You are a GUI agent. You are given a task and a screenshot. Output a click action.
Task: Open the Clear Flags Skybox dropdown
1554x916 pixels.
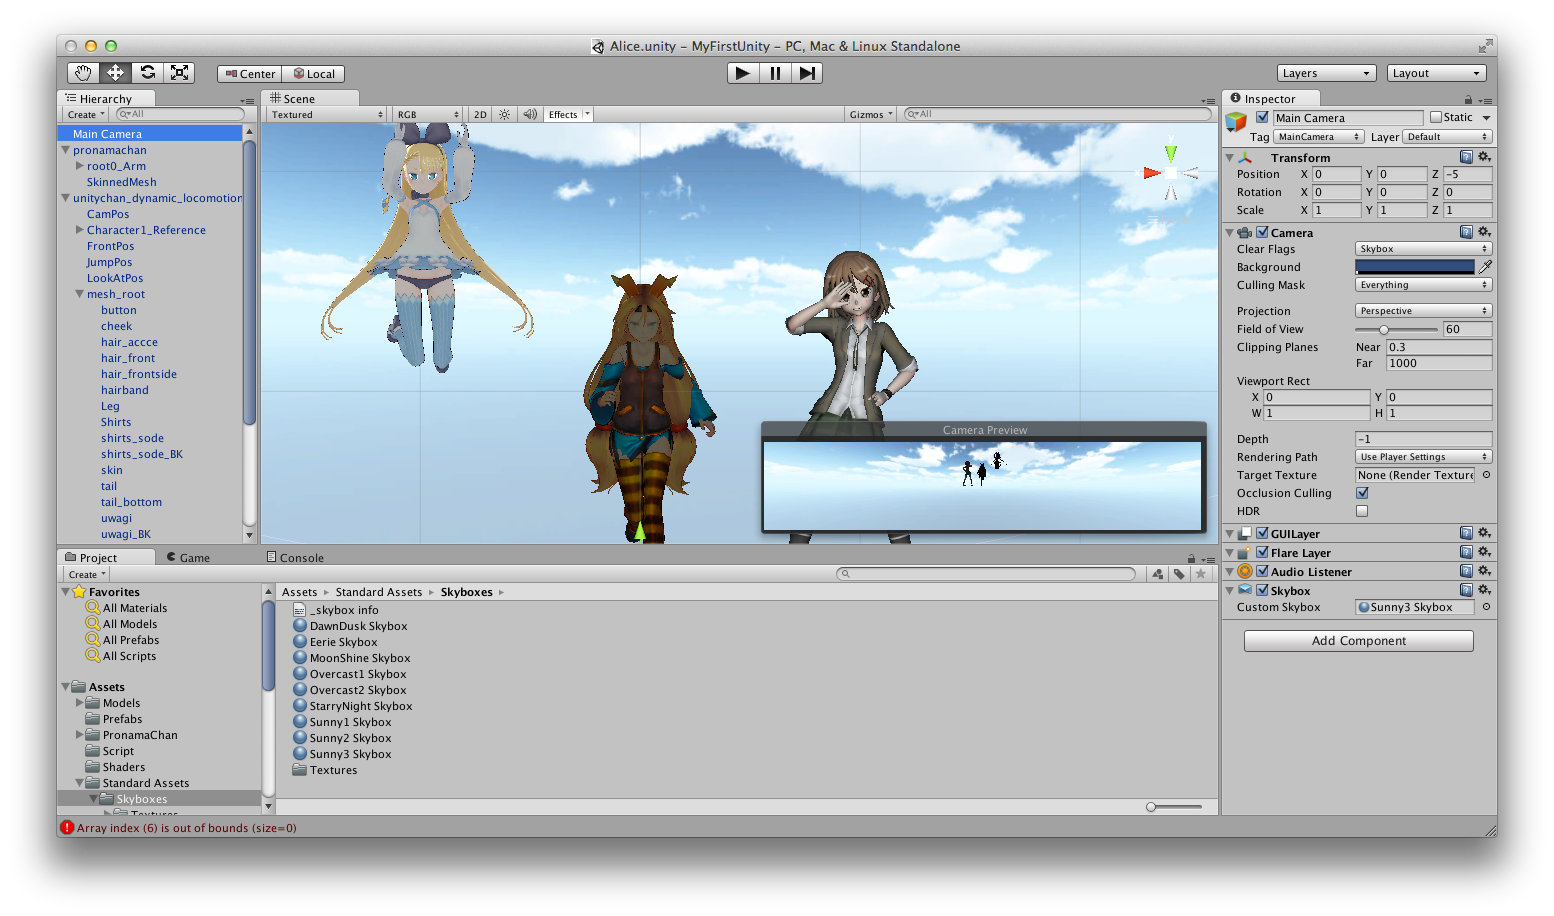coord(1423,249)
